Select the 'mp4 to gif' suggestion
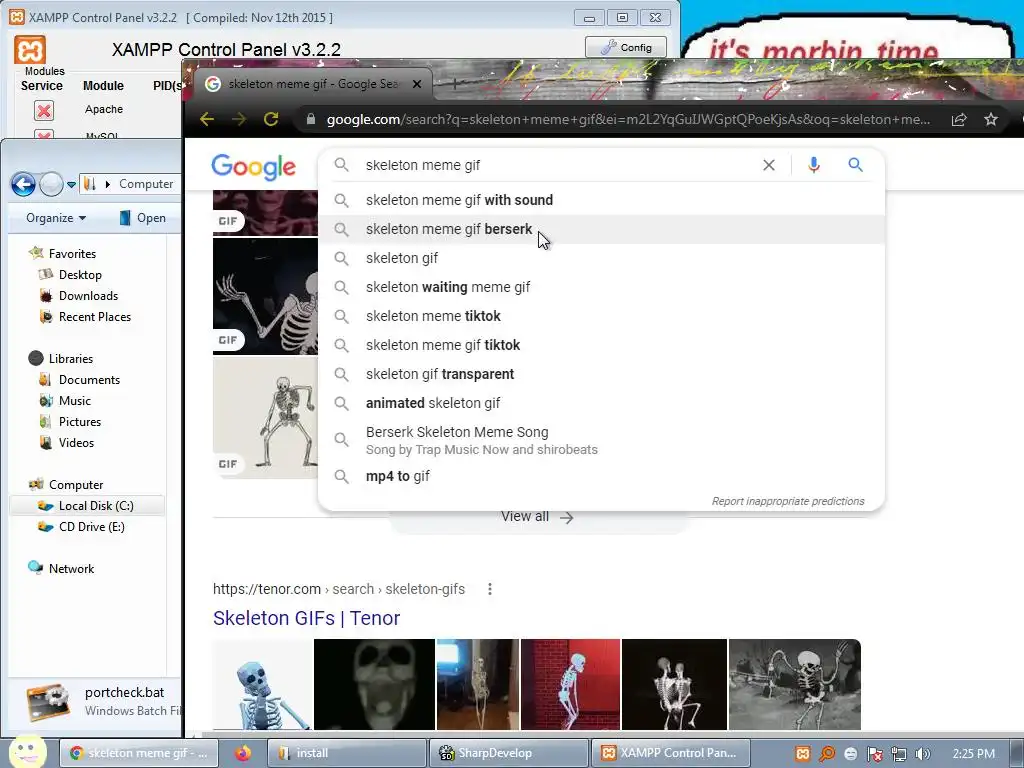The height and width of the screenshot is (768, 1024). click(601, 476)
